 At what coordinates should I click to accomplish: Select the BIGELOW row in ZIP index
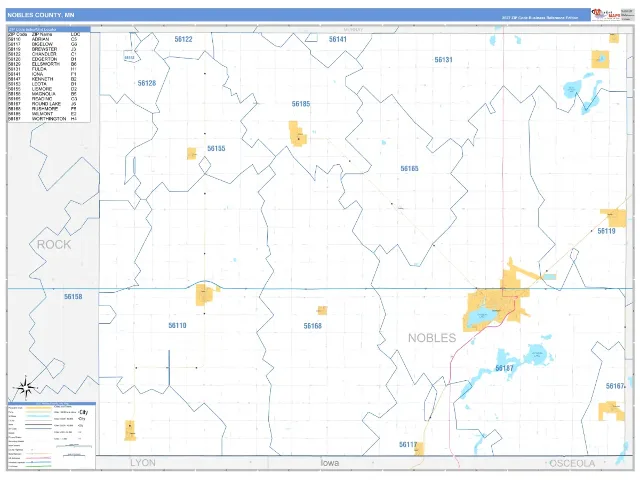pyautogui.click(x=42, y=44)
